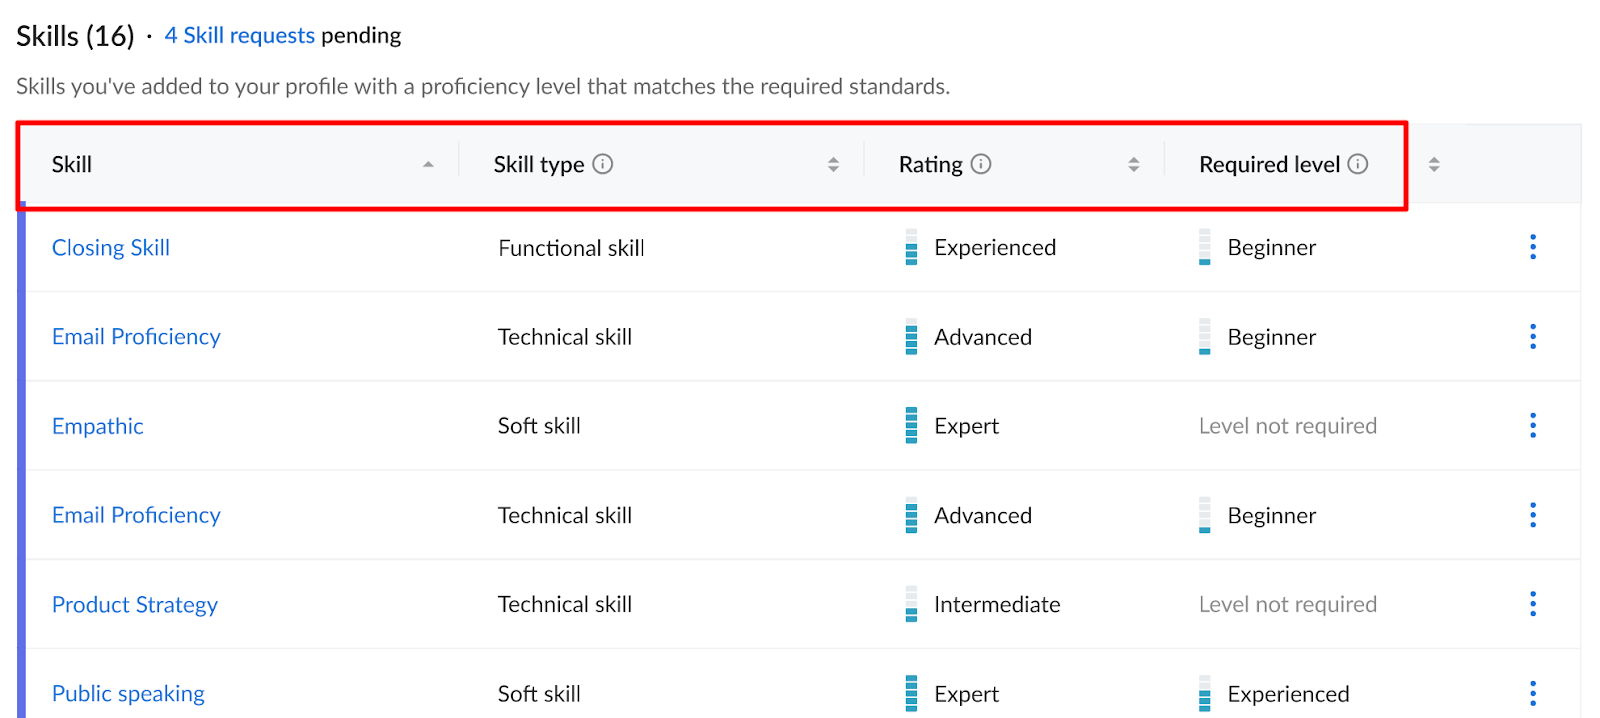Click info icon beside Required level
This screenshot has width=1600, height=718.
pyautogui.click(x=1357, y=164)
